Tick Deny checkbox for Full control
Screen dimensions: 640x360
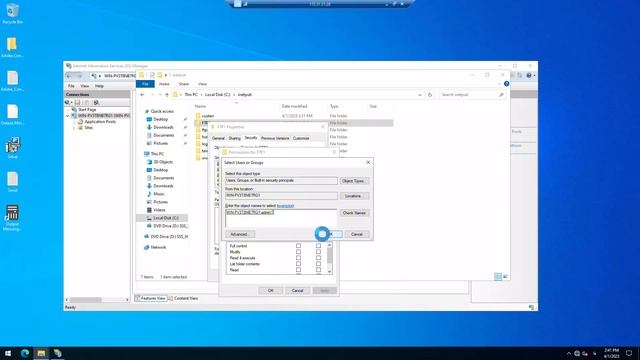tap(318, 246)
